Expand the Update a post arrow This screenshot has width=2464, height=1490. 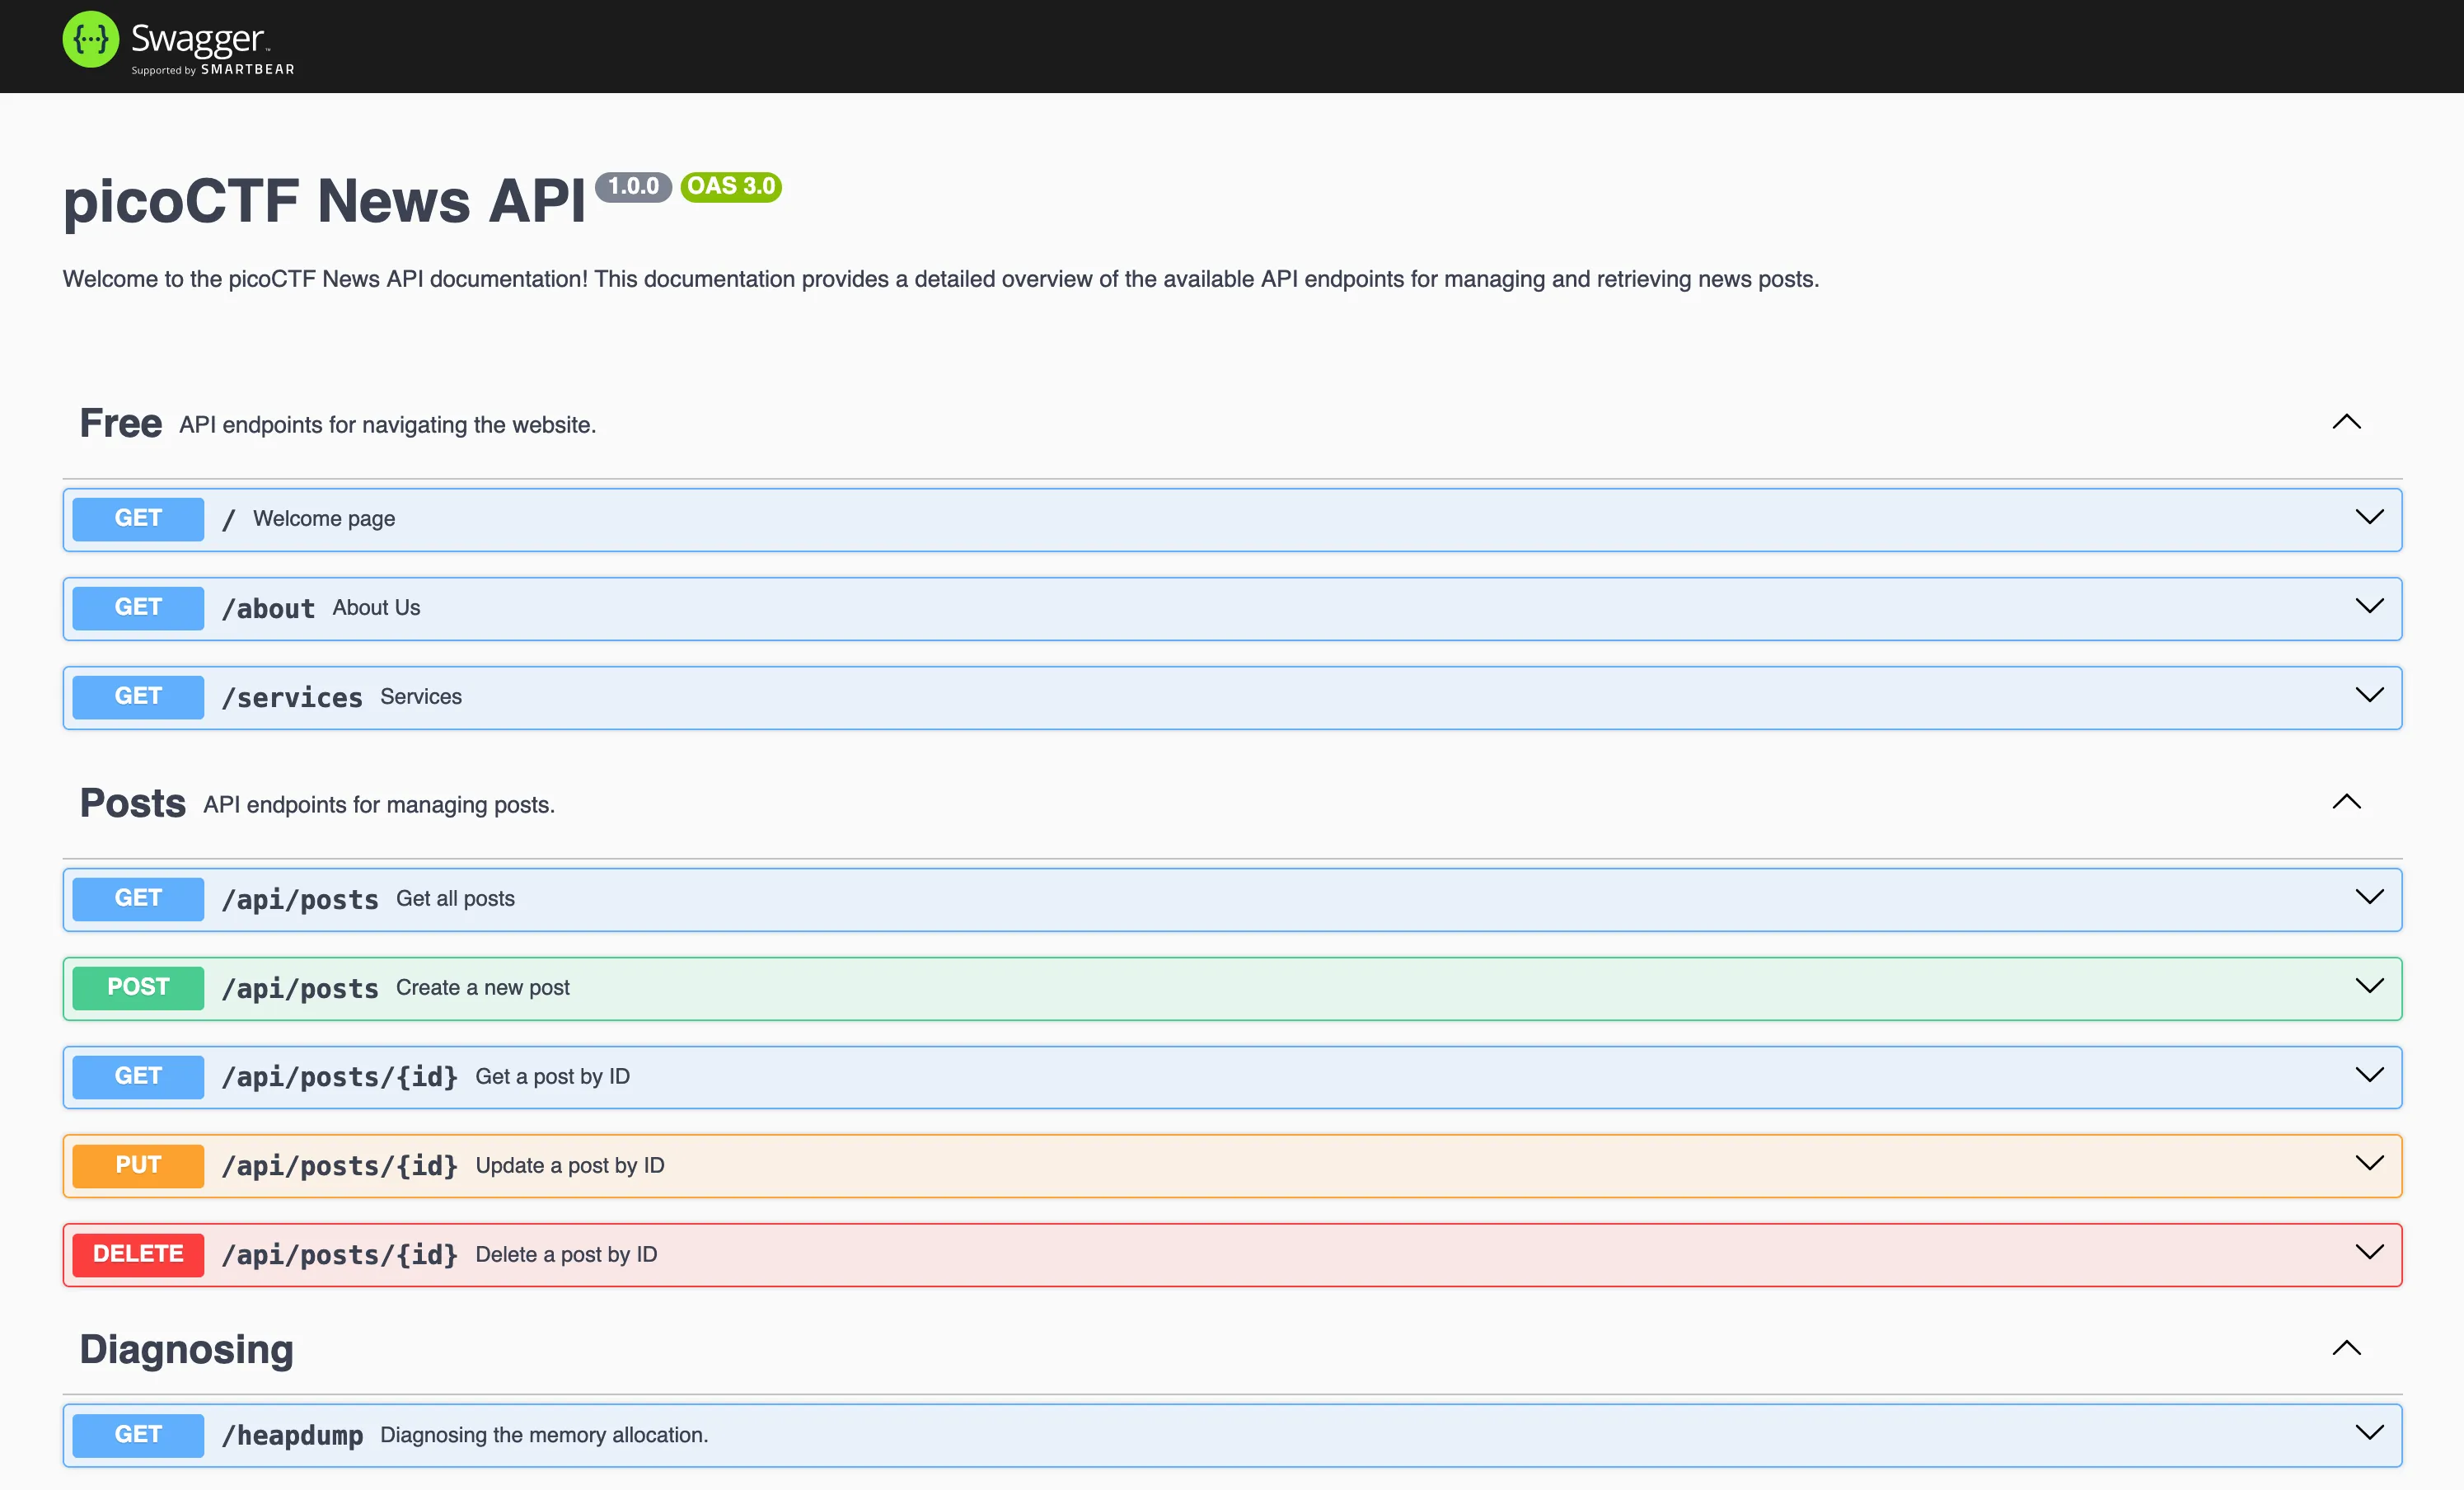pos(2369,1163)
